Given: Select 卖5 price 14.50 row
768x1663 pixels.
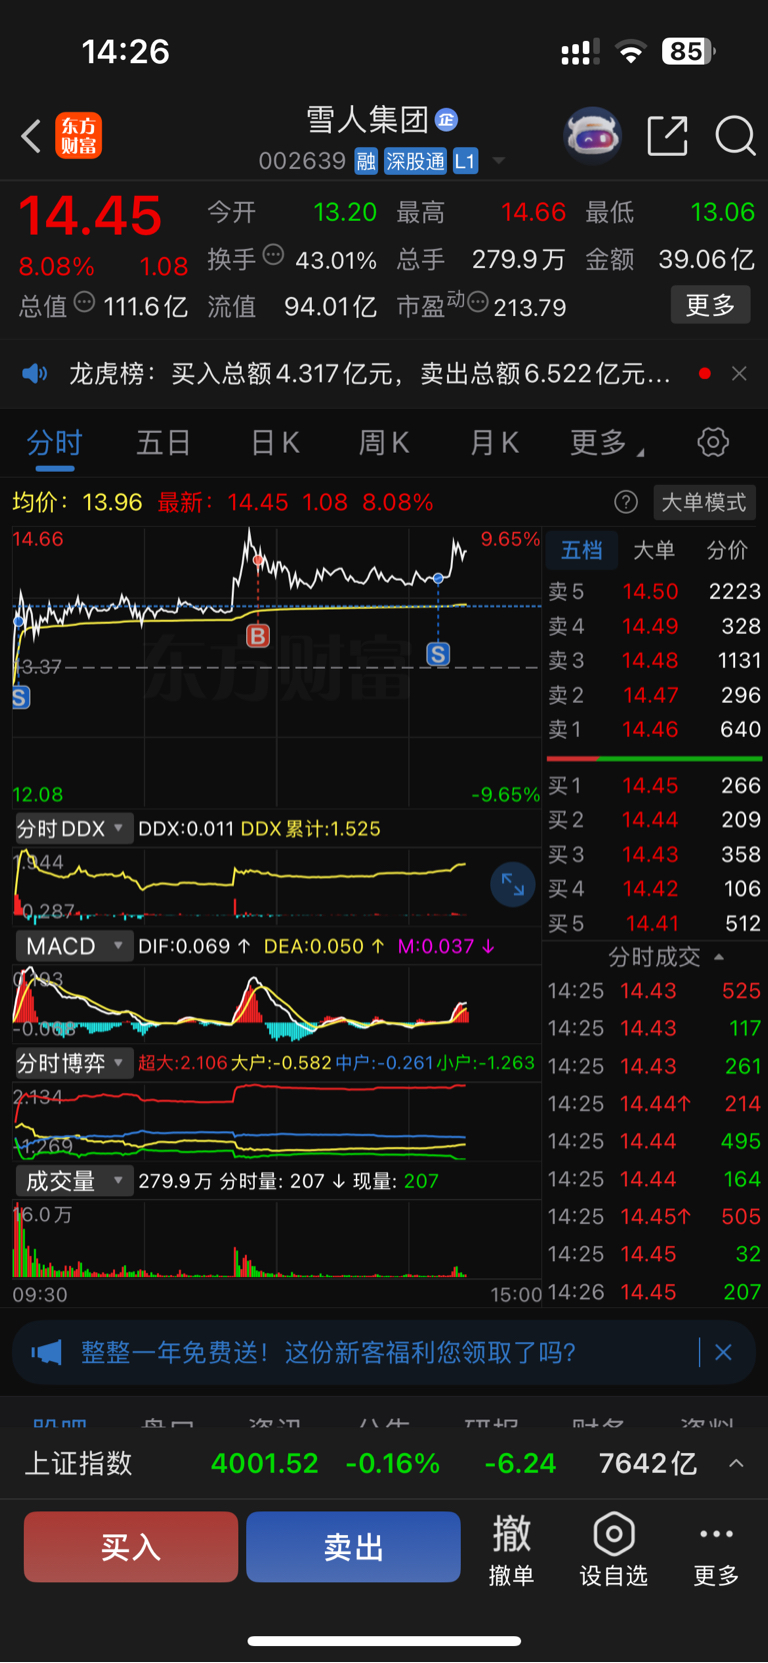Looking at the screenshot, I should [654, 592].
